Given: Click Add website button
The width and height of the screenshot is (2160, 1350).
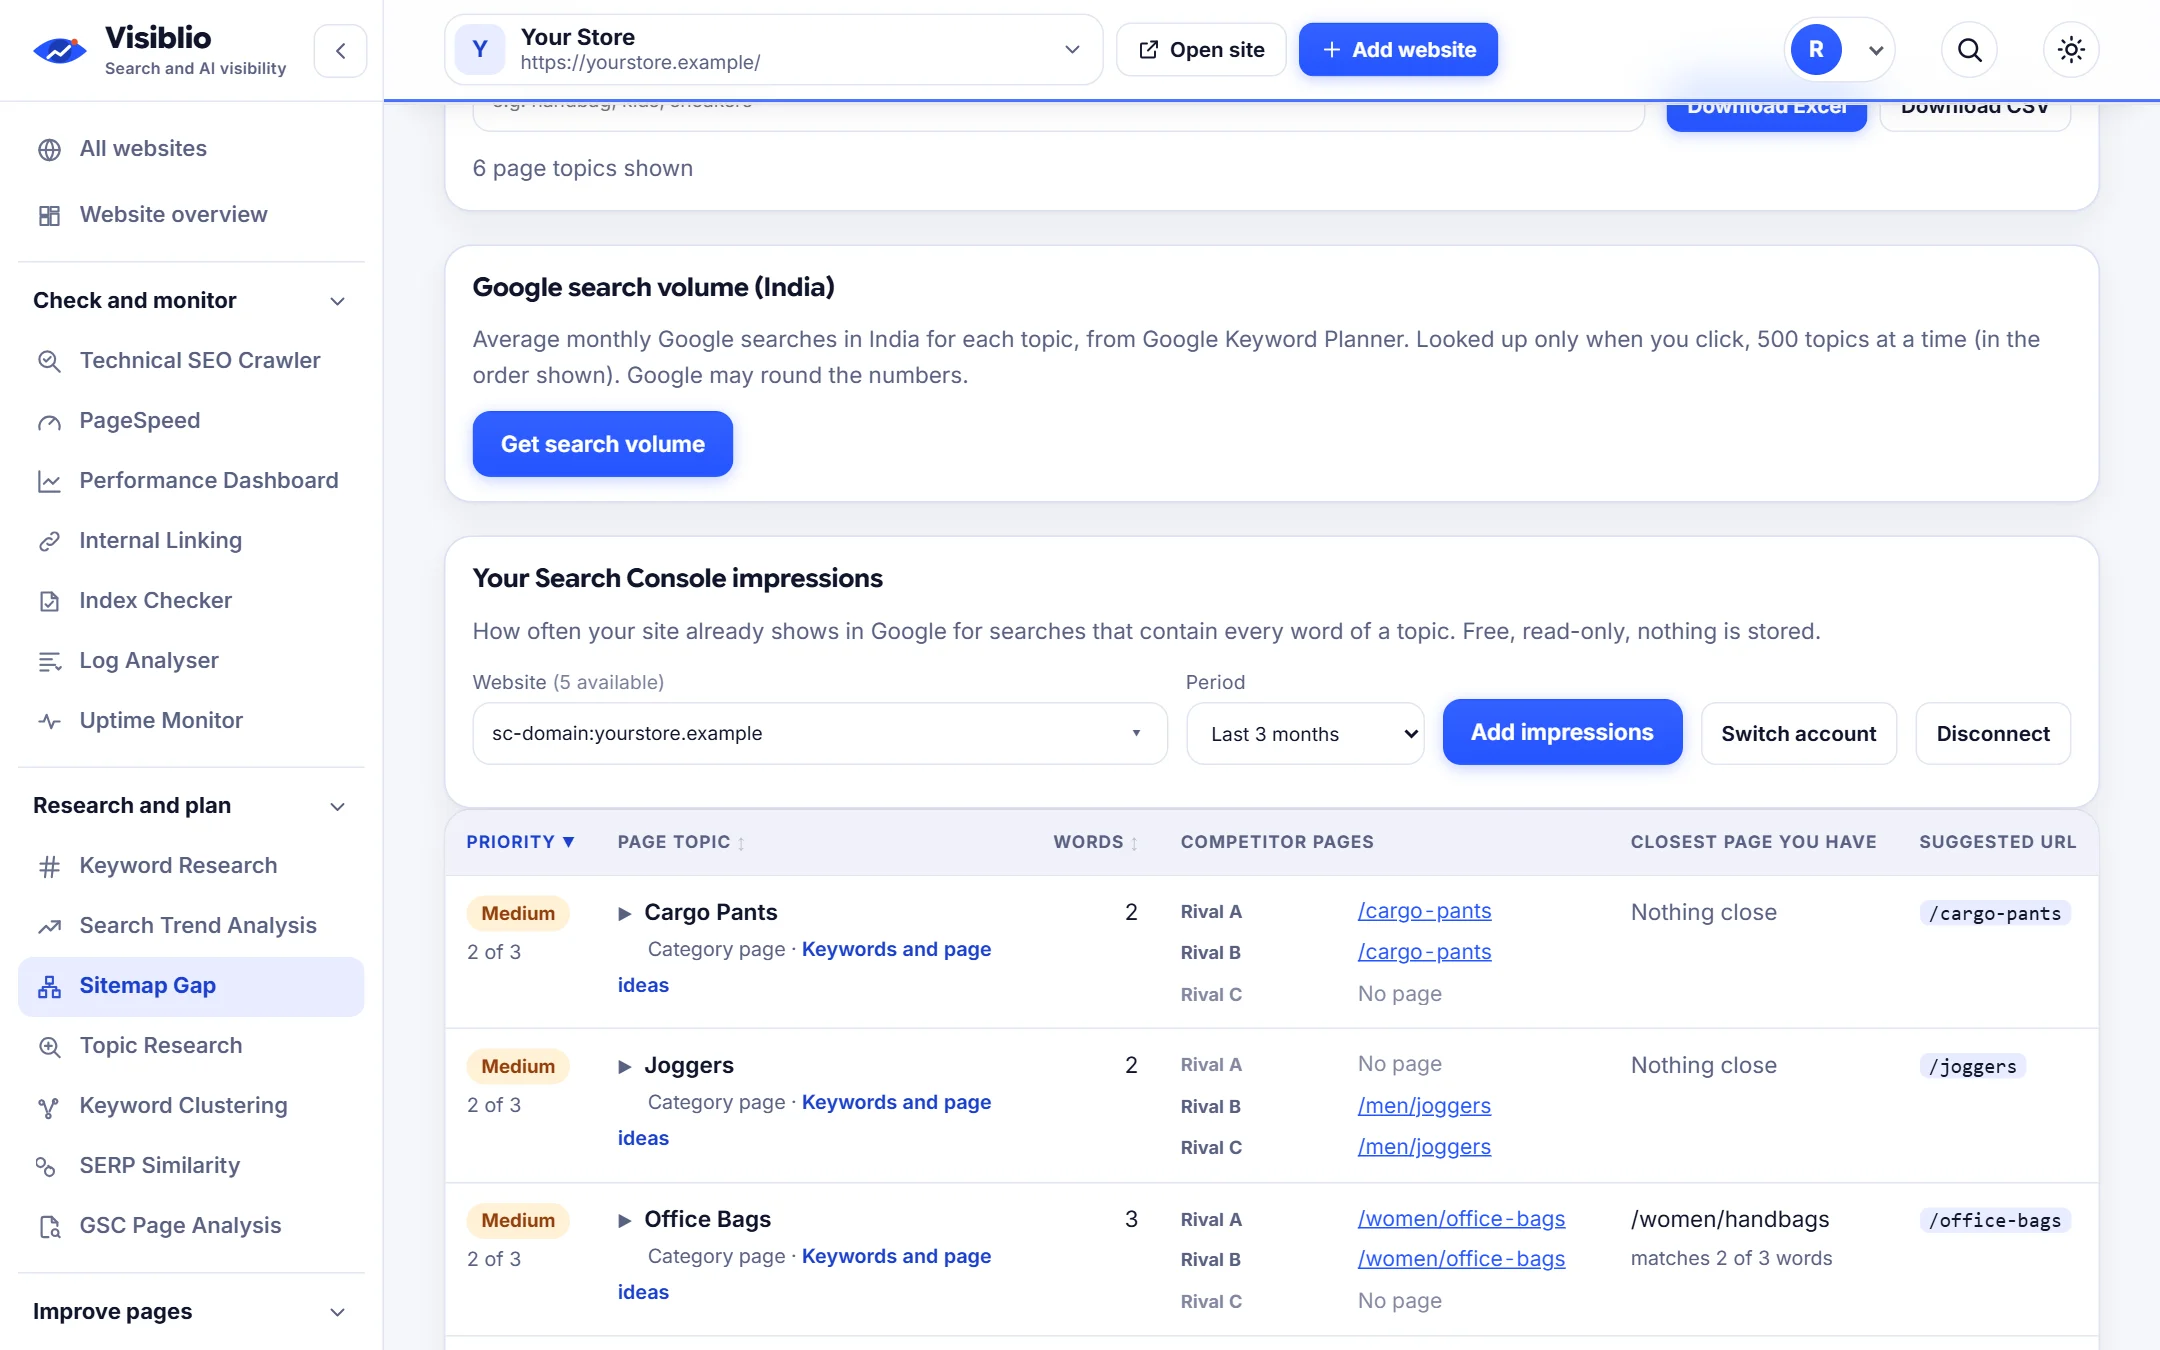Looking at the screenshot, I should [x=1398, y=50].
